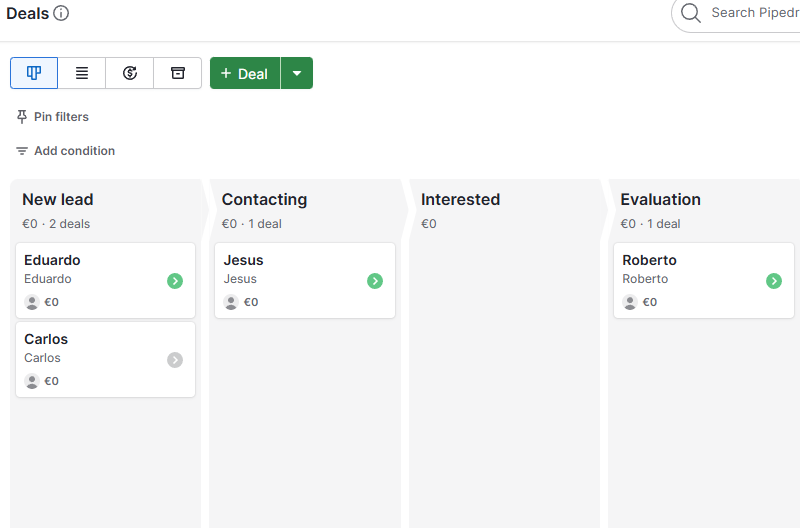Screen dimensions: 800x528
Task: Click the €0 value on Eduardo card
Action: pos(52,302)
